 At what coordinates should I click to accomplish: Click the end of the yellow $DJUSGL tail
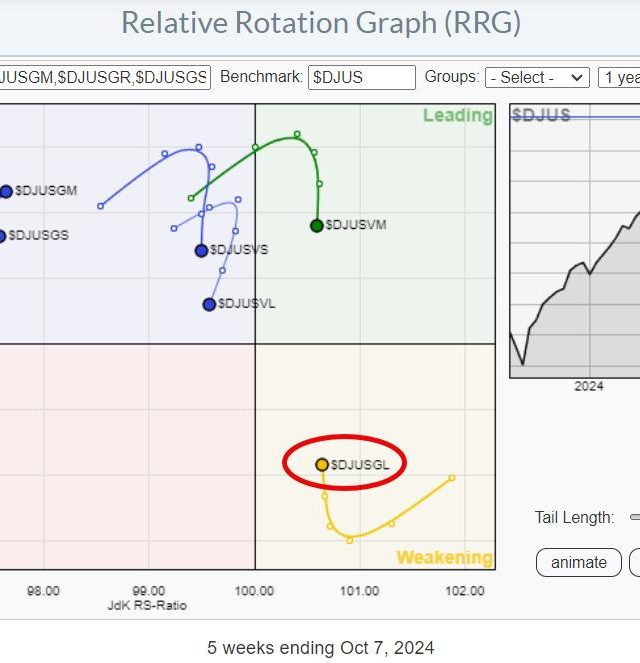point(452,478)
